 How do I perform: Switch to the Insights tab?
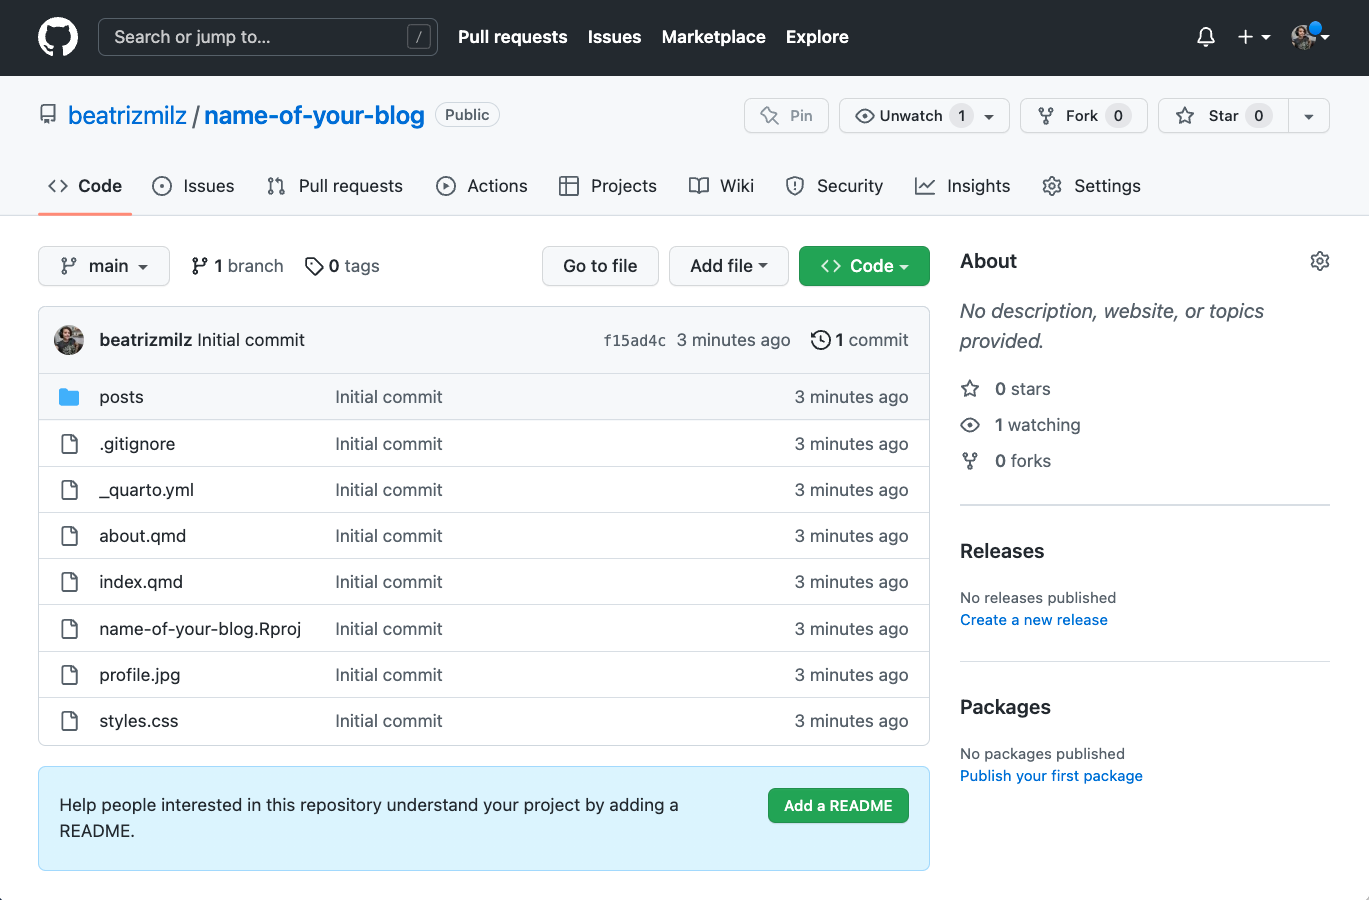(x=963, y=186)
